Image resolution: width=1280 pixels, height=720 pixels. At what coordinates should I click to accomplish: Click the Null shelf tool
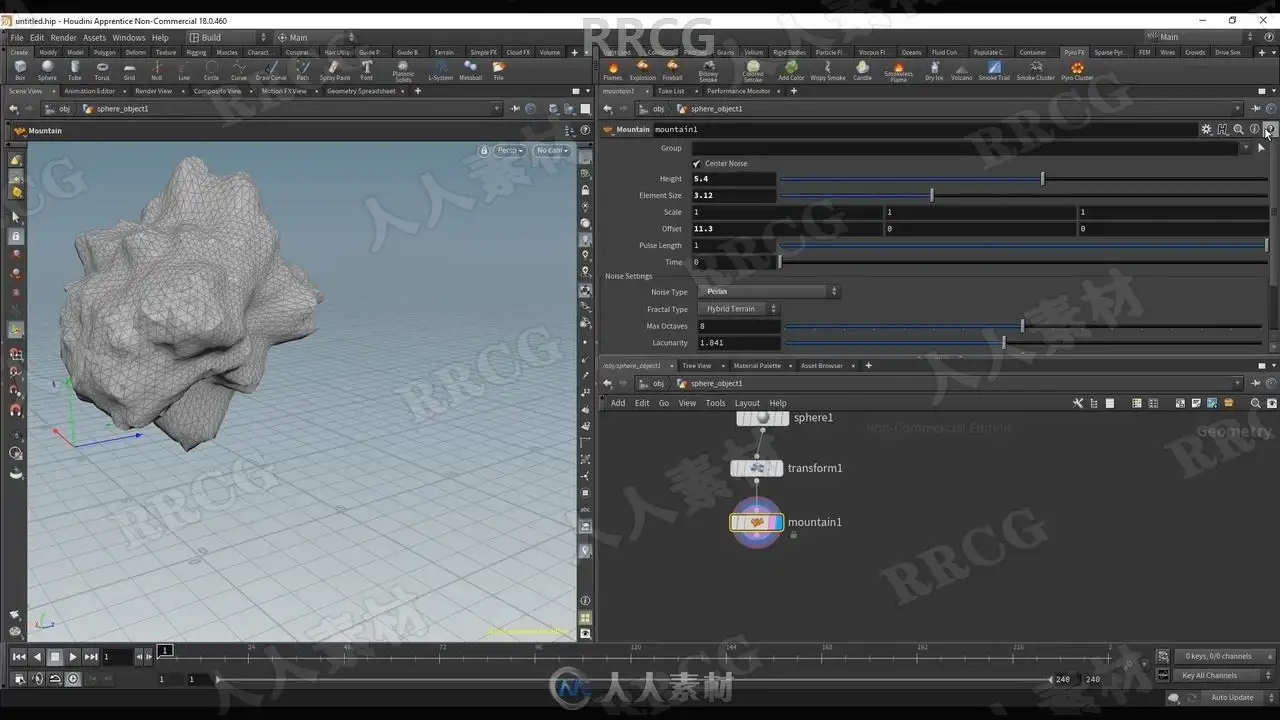click(x=156, y=70)
